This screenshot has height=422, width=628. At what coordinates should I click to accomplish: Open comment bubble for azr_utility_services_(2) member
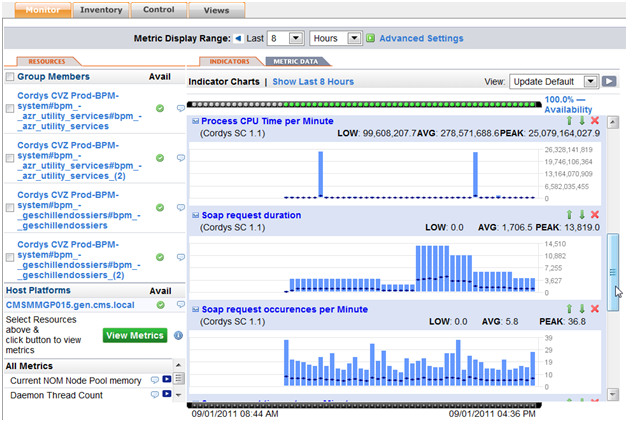(x=181, y=158)
